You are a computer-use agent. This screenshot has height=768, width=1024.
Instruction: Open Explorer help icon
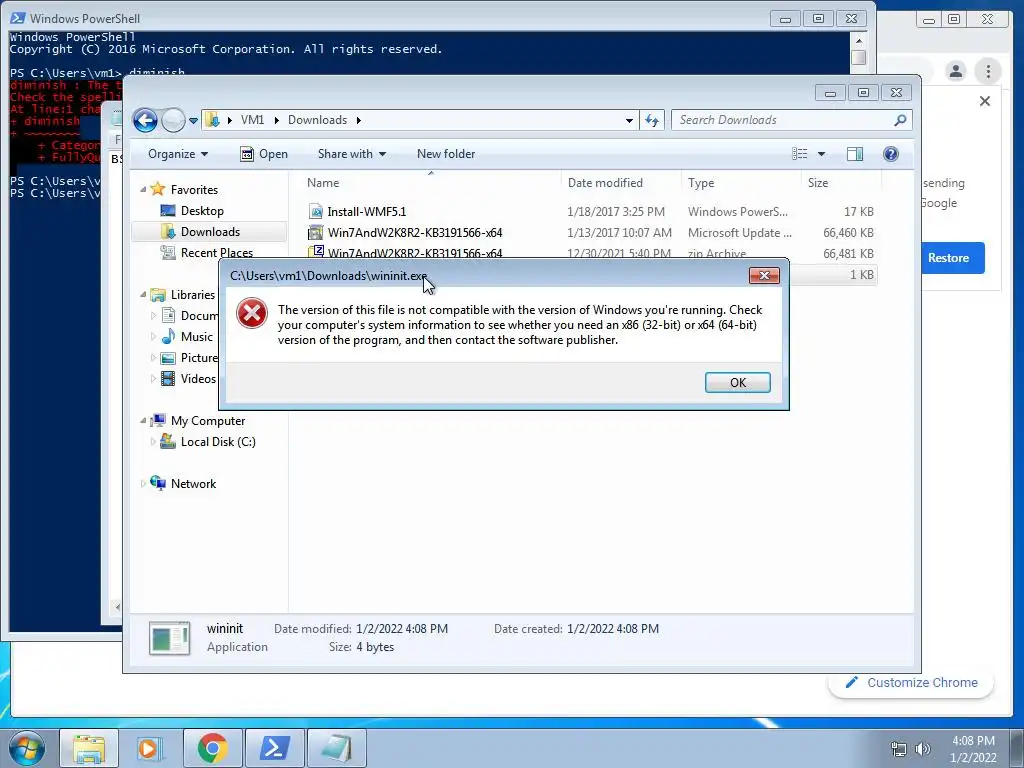891,154
